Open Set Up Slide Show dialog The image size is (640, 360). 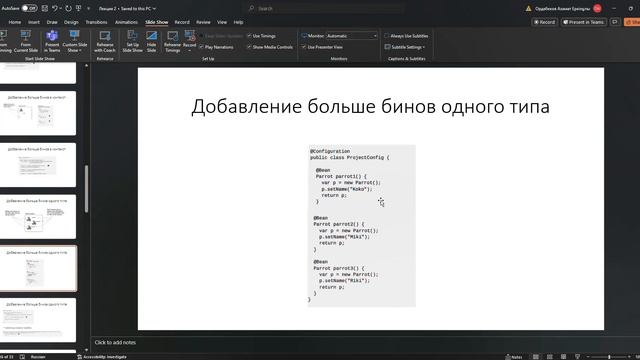click(133, 41)
